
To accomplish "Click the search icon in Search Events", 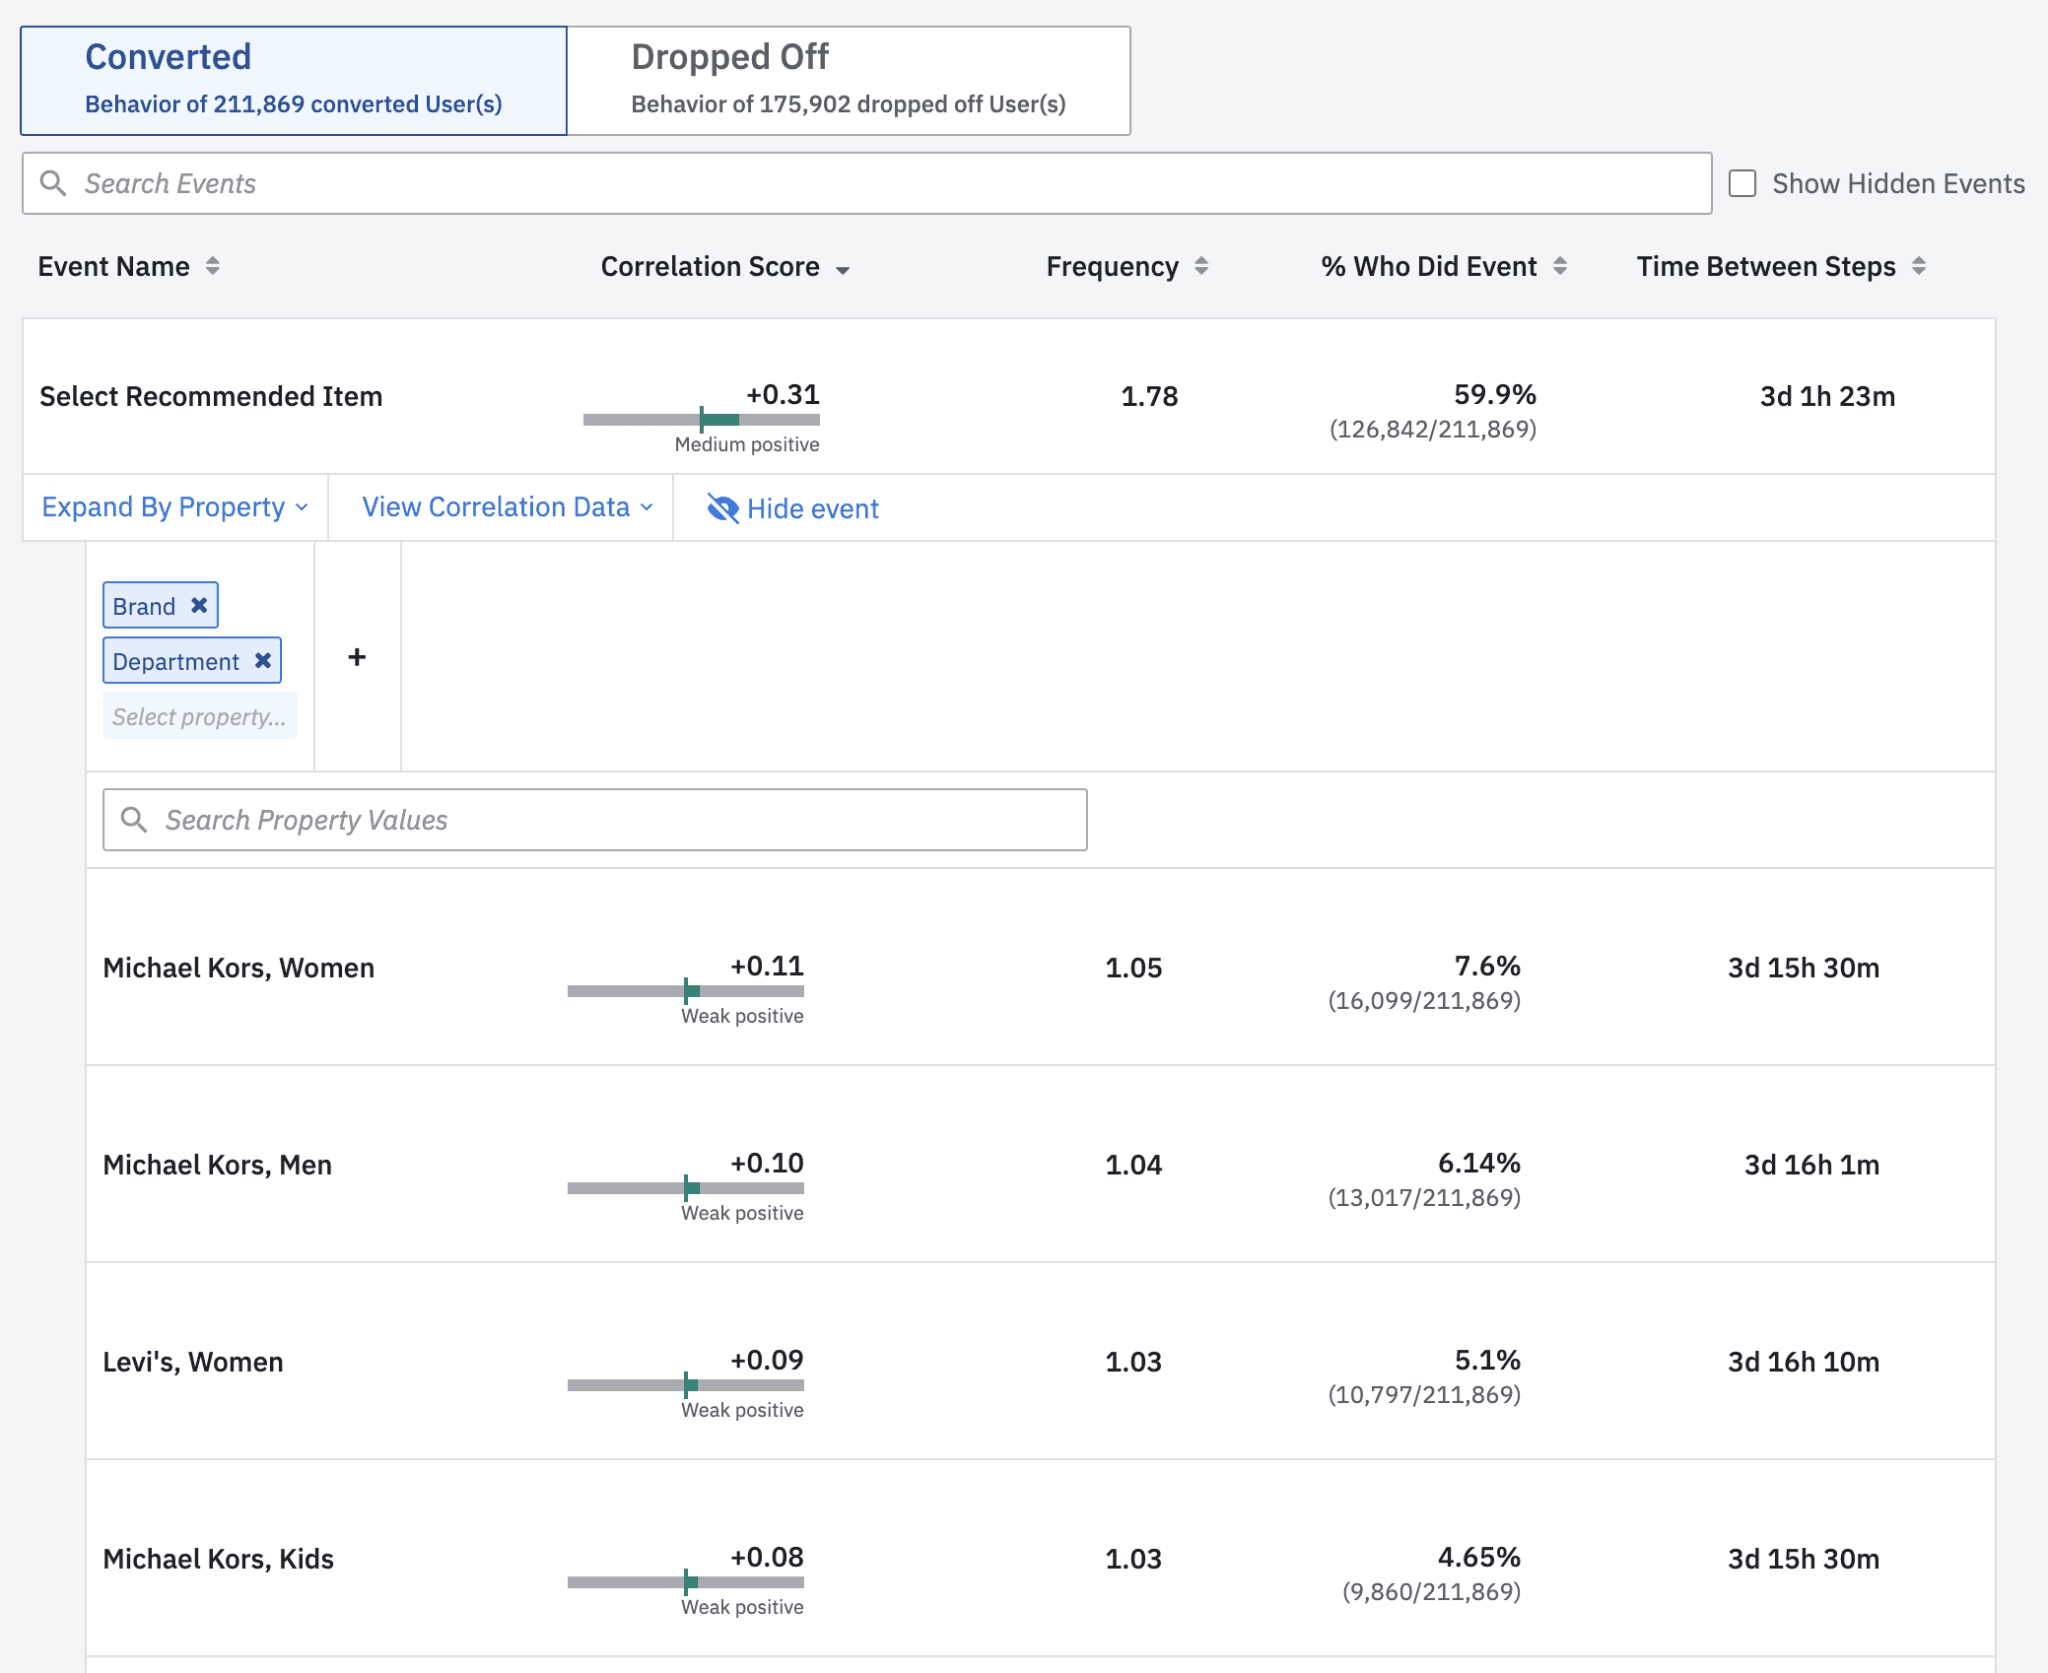I will (x=55, y=183).
